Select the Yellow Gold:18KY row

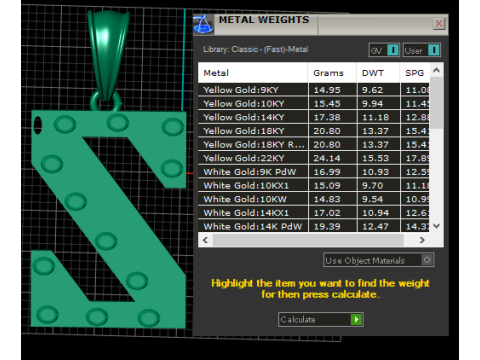coord(314,131)
